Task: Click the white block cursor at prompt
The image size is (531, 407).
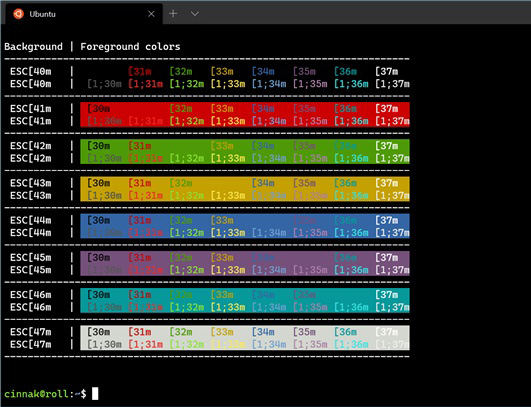Action: 95,393
